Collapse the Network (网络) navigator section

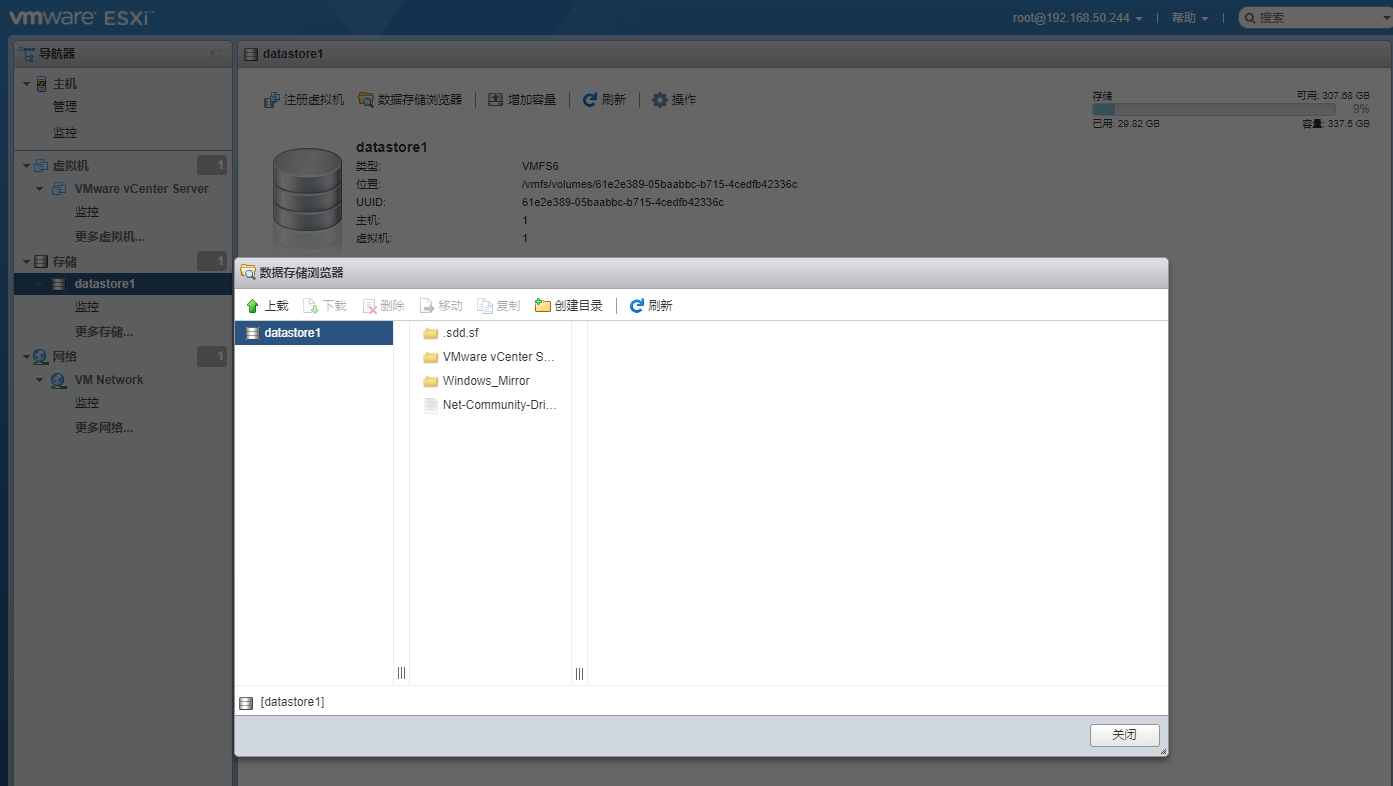[x=27, y=357]
